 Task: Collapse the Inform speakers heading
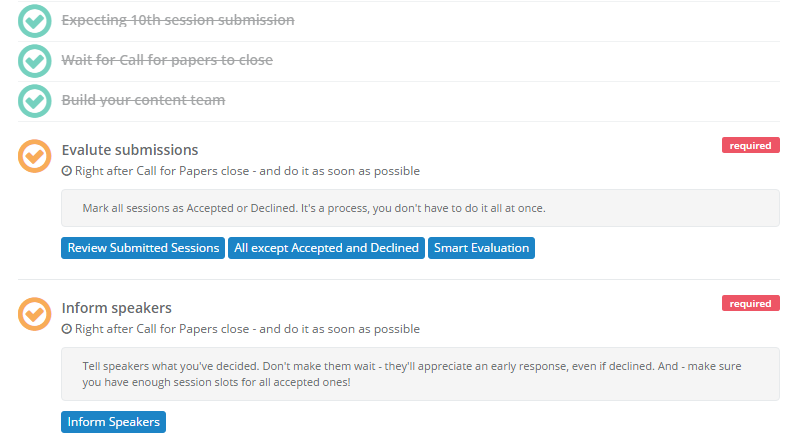coord(117,308)
